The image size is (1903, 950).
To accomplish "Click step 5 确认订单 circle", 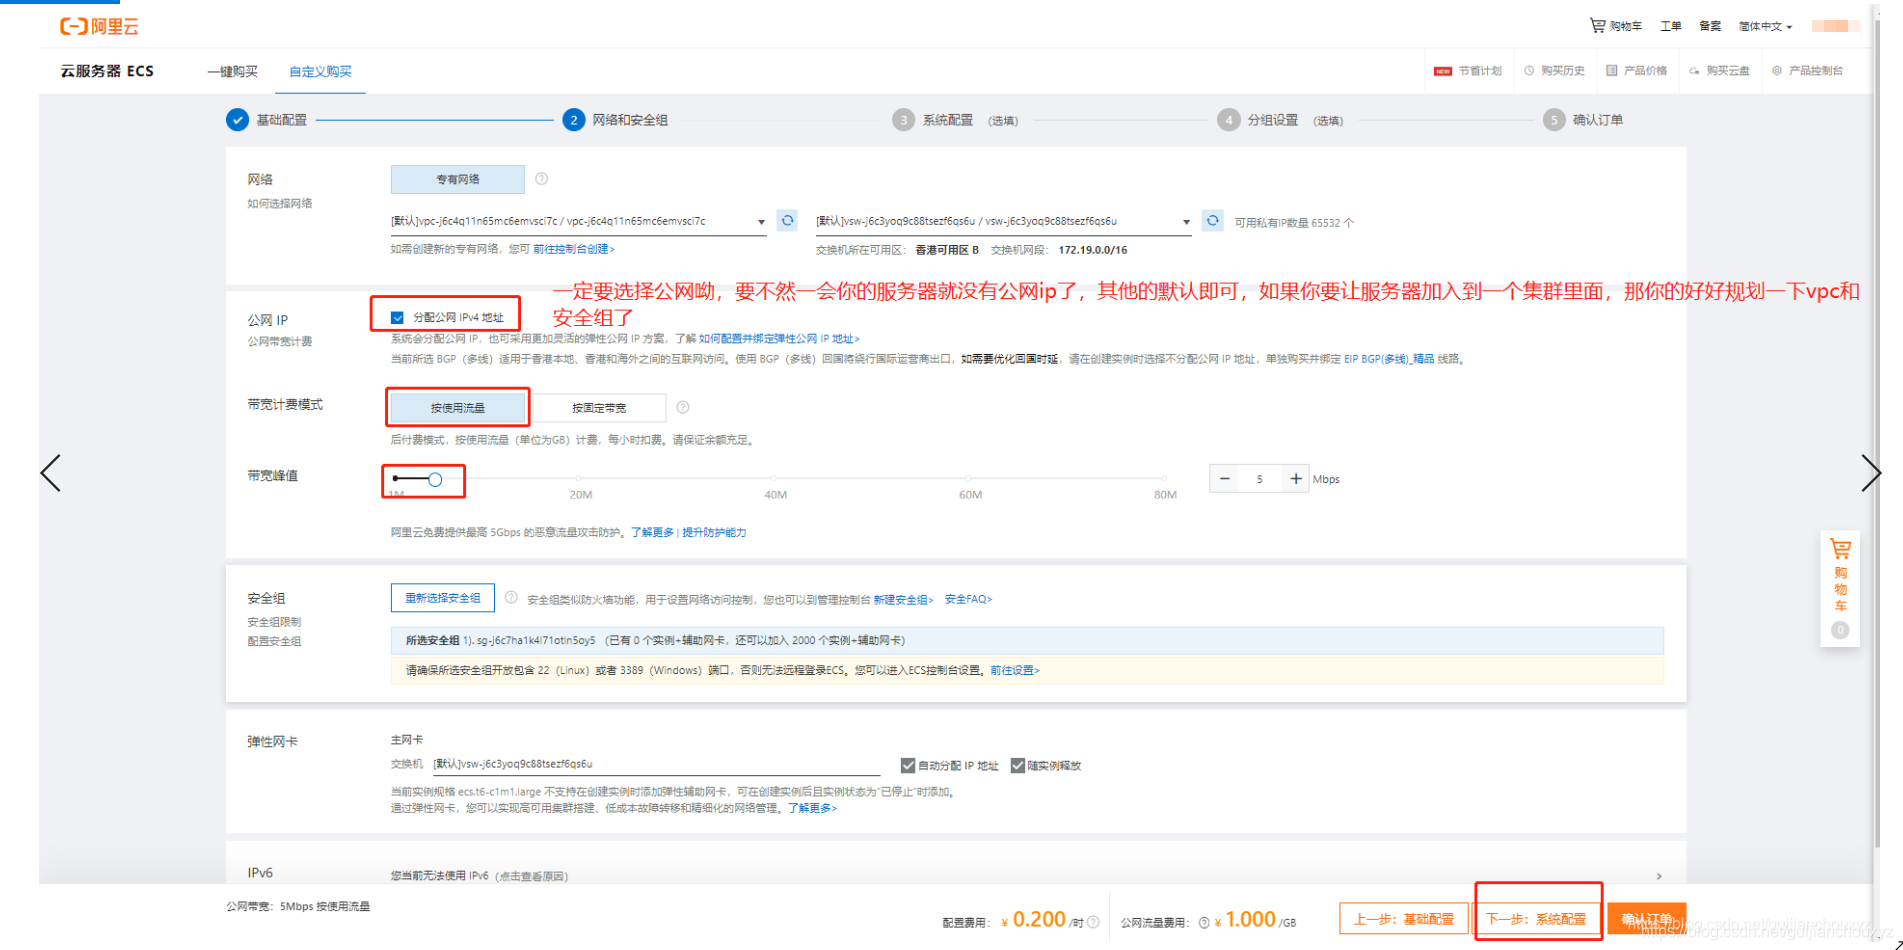I will 1553,120.
